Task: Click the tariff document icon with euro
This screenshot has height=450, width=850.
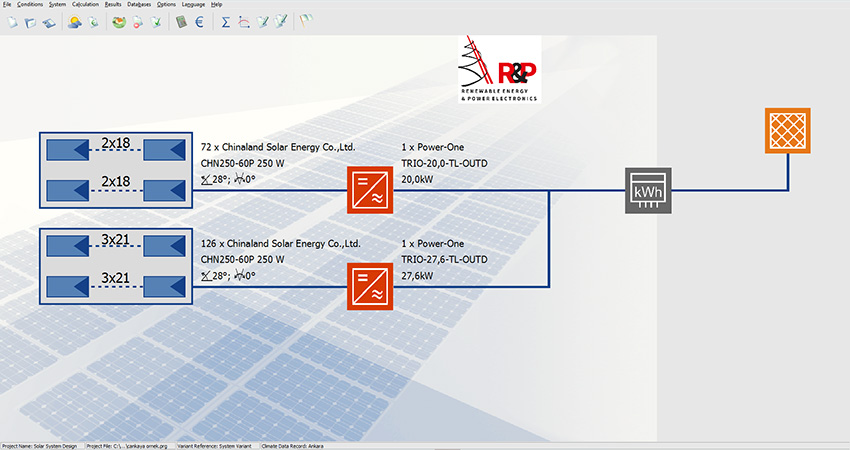Action: coord(93,22)
